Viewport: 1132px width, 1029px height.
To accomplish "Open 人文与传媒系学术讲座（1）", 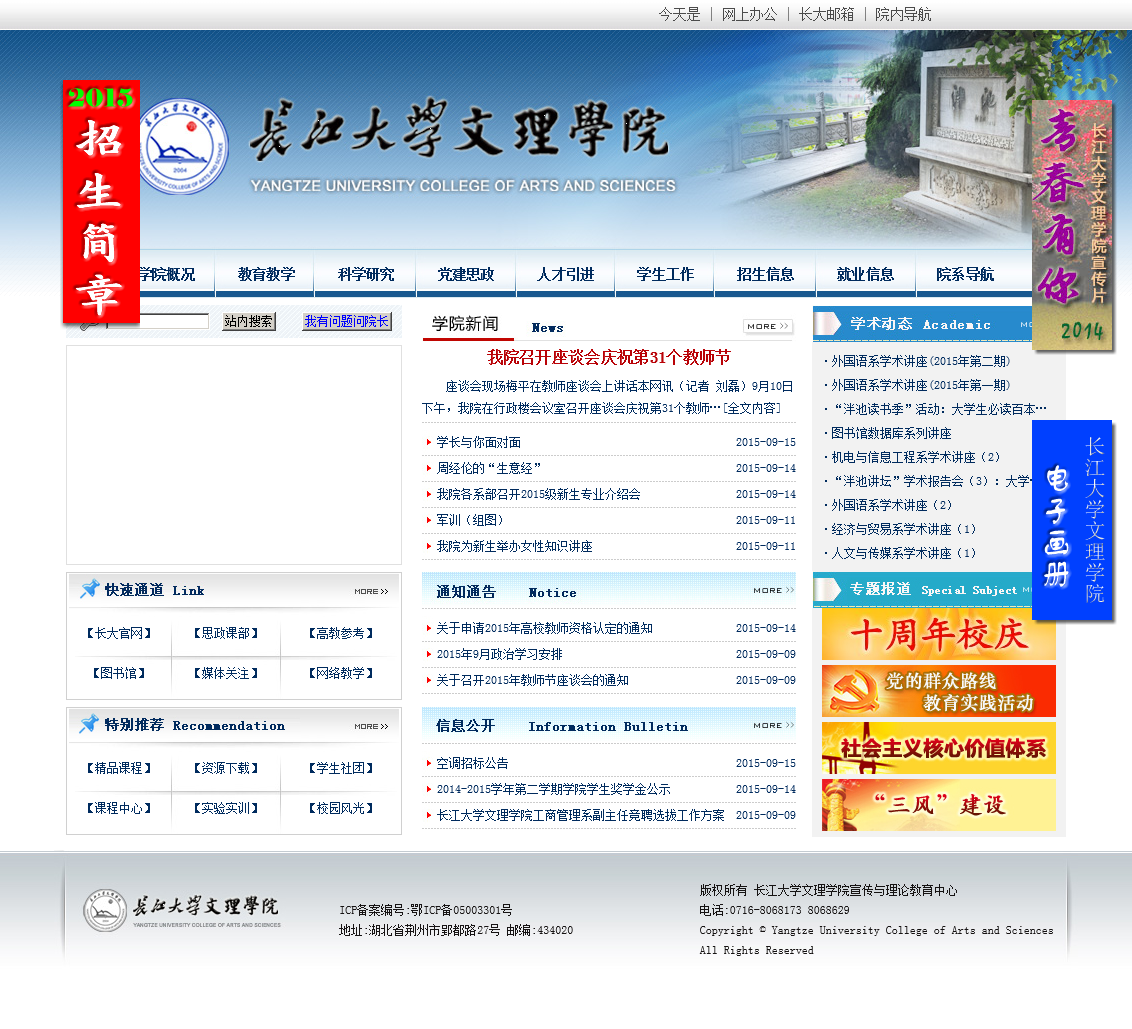I will point(903,553).
